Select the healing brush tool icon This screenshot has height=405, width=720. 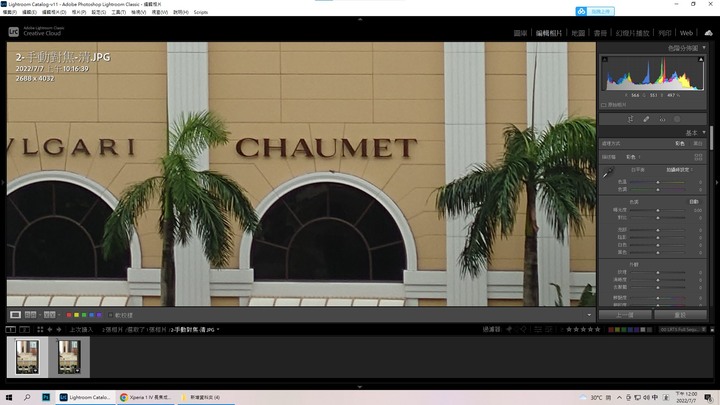(646, 119)
